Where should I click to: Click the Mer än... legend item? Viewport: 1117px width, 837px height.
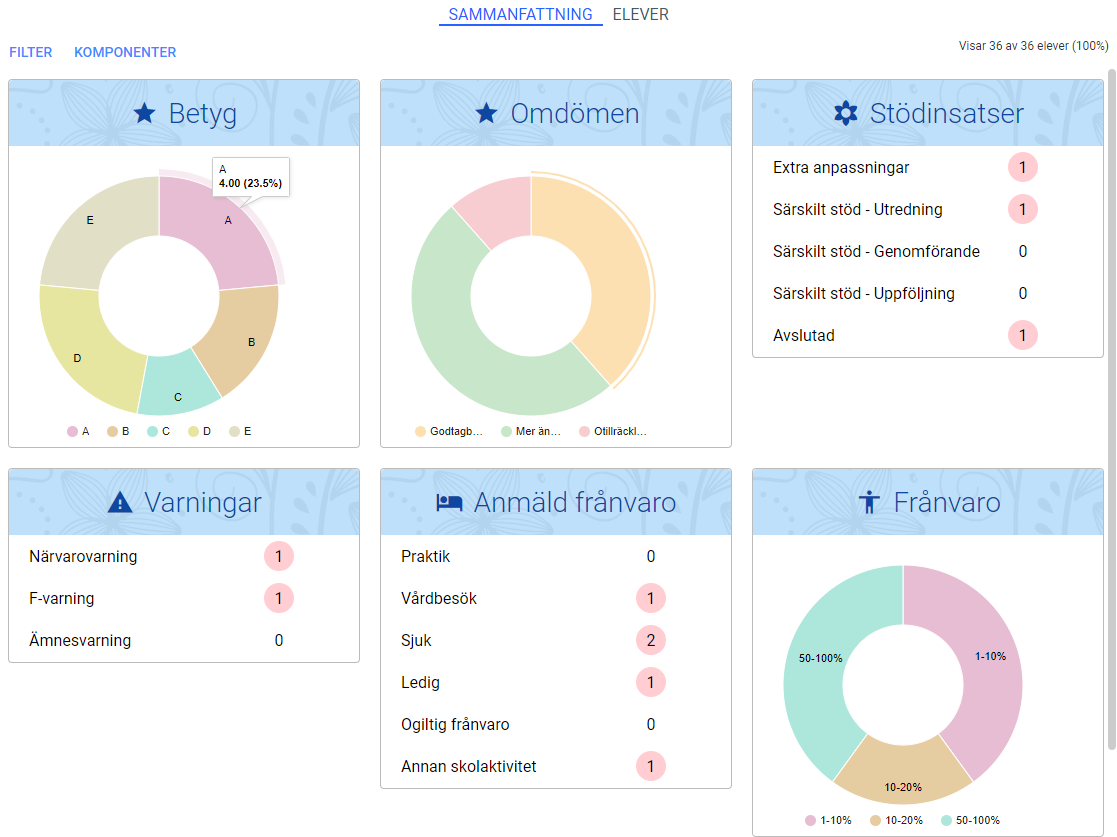tap(531, 431)
